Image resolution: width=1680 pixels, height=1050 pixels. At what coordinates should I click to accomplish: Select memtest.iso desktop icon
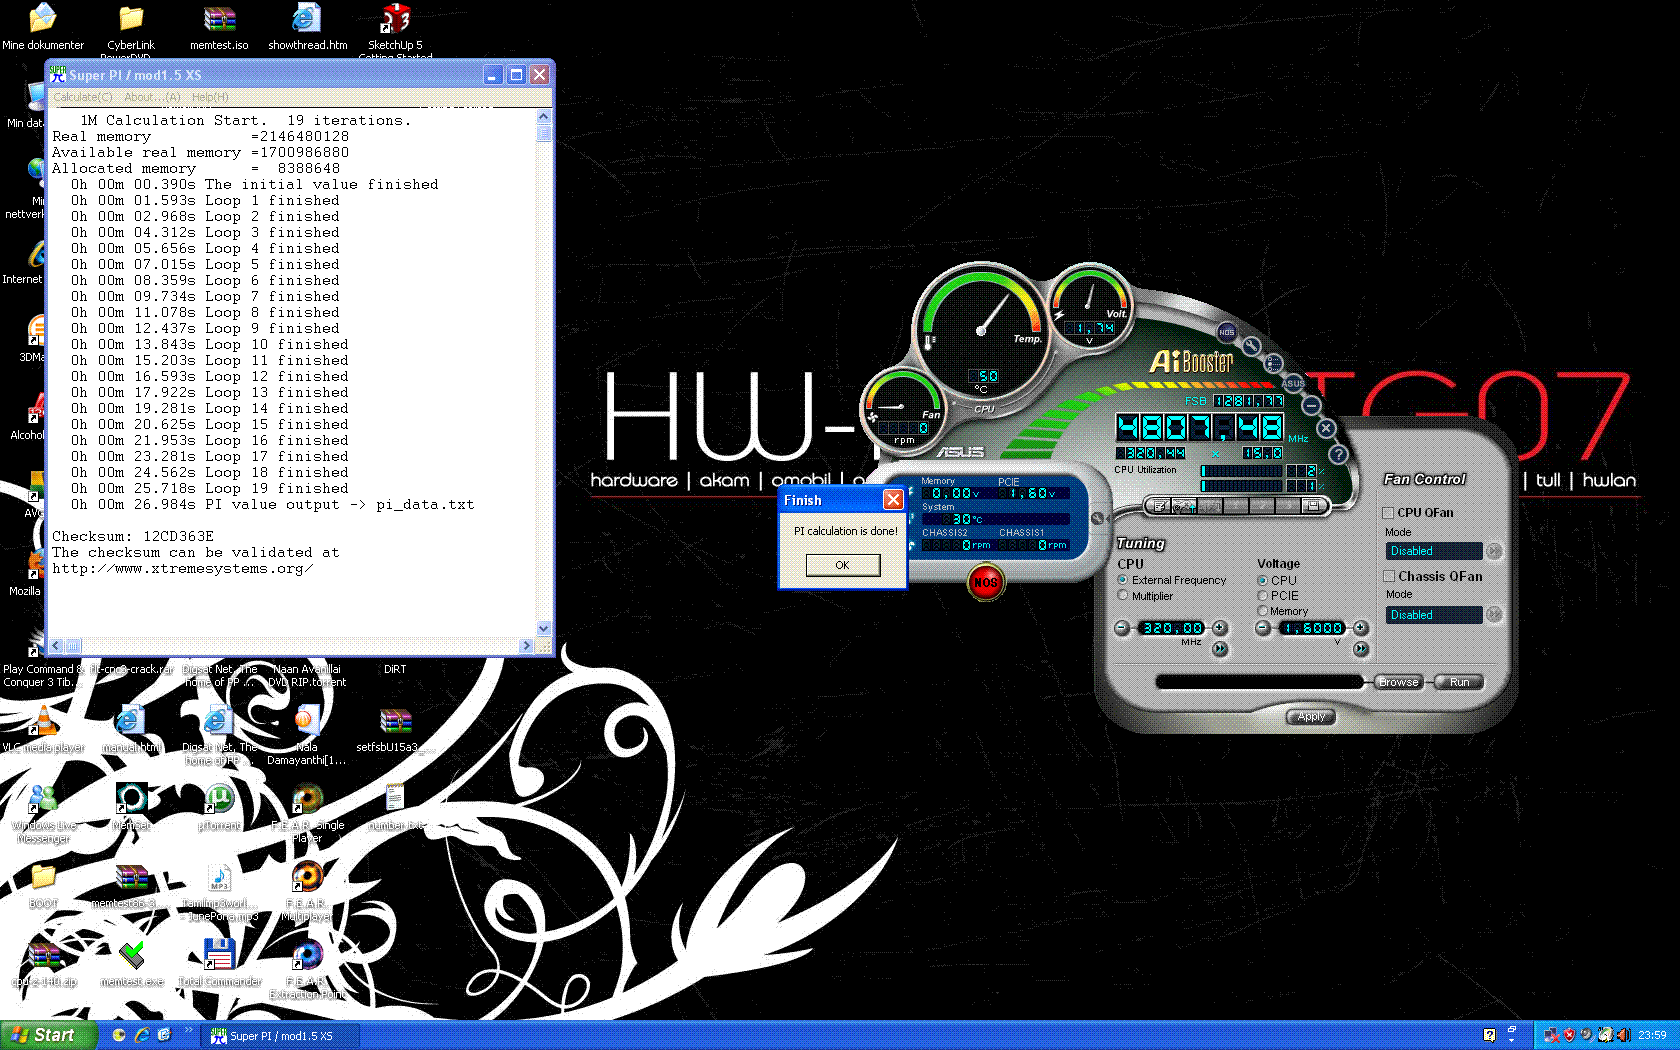point(219,27)
